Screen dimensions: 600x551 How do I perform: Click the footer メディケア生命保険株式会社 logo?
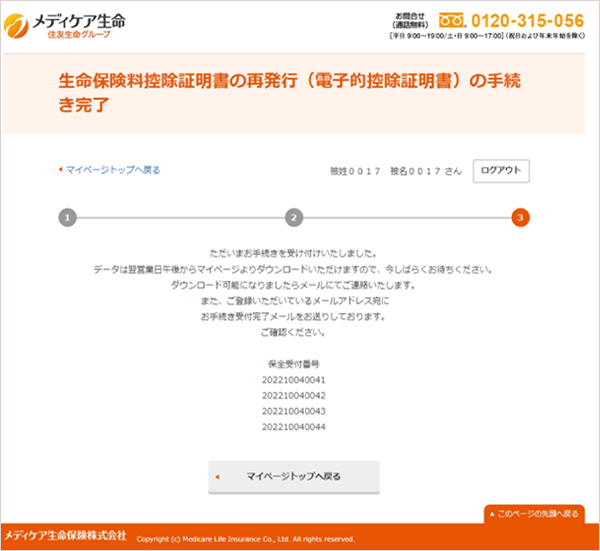tap(66, 536)
